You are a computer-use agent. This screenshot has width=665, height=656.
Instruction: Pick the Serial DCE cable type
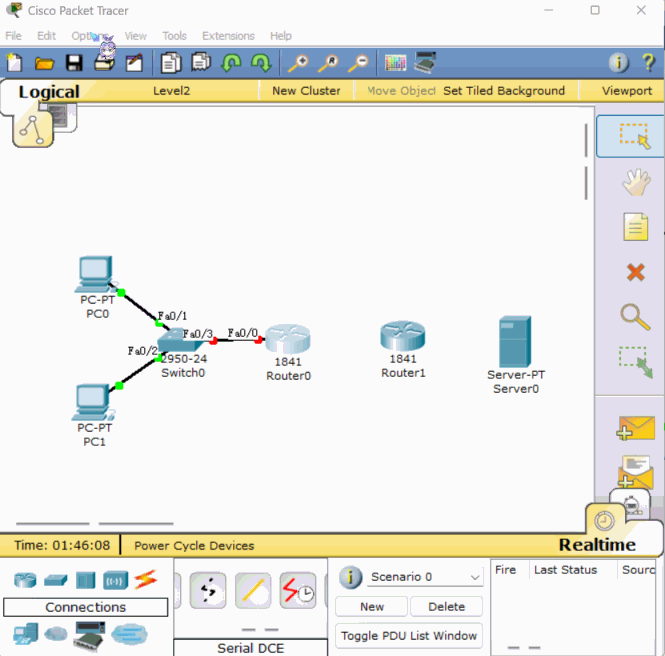(x=298, y=591)
